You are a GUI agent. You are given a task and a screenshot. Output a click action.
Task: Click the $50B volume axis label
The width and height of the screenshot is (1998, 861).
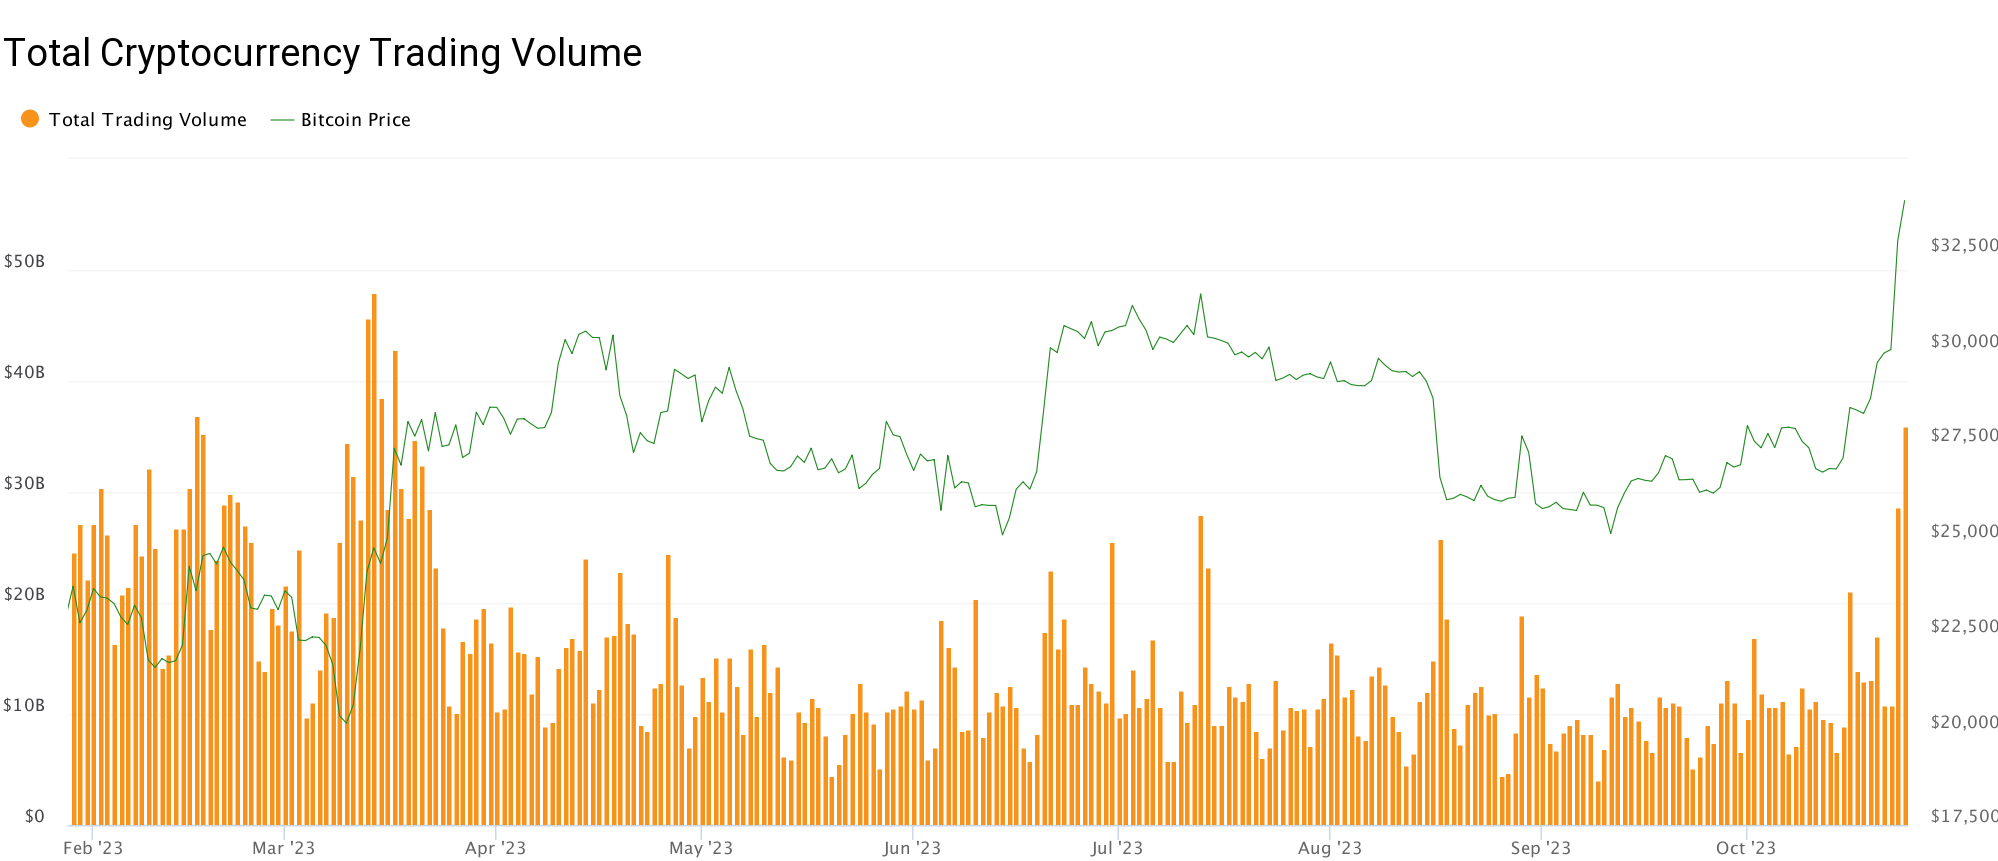click(x=25, y=262)
